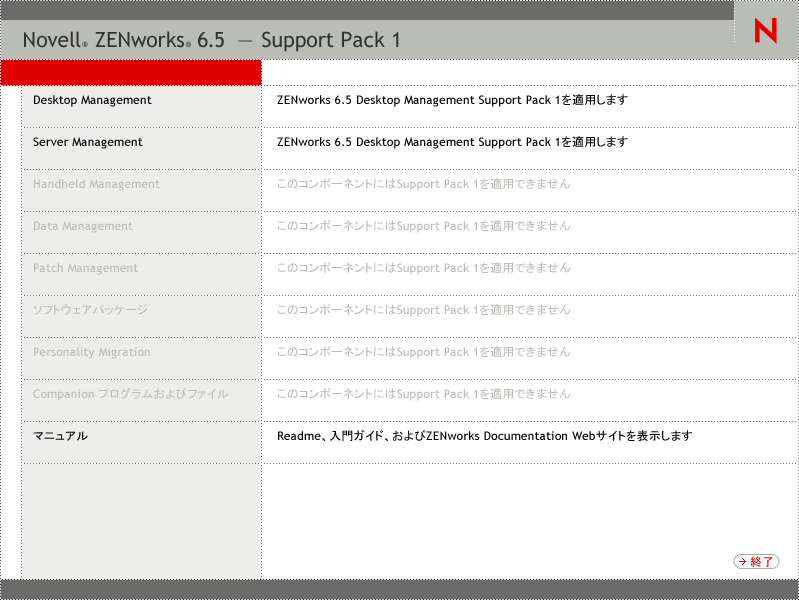Select the Patch Management entry

coord(86,268)
